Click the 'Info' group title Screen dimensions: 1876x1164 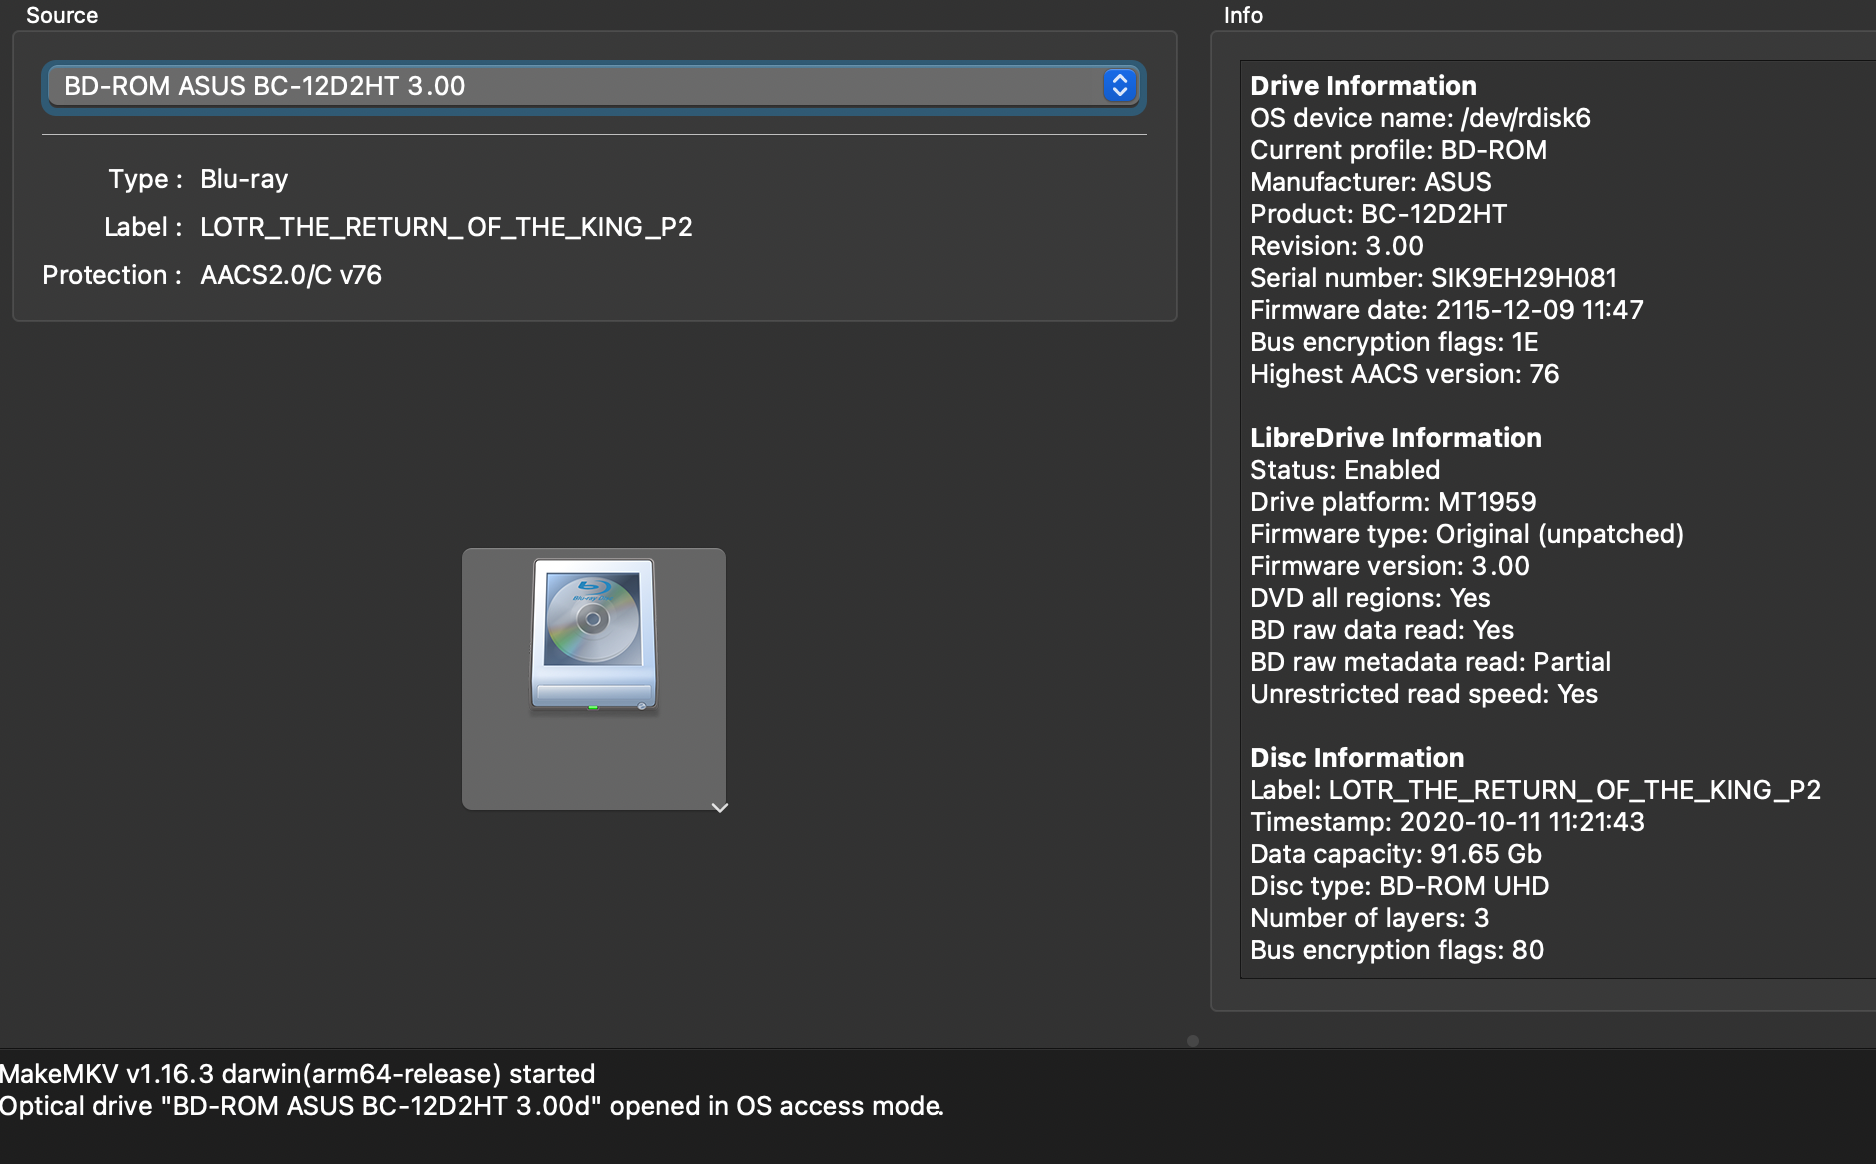pyautogui.click(x=1243, y=15)
